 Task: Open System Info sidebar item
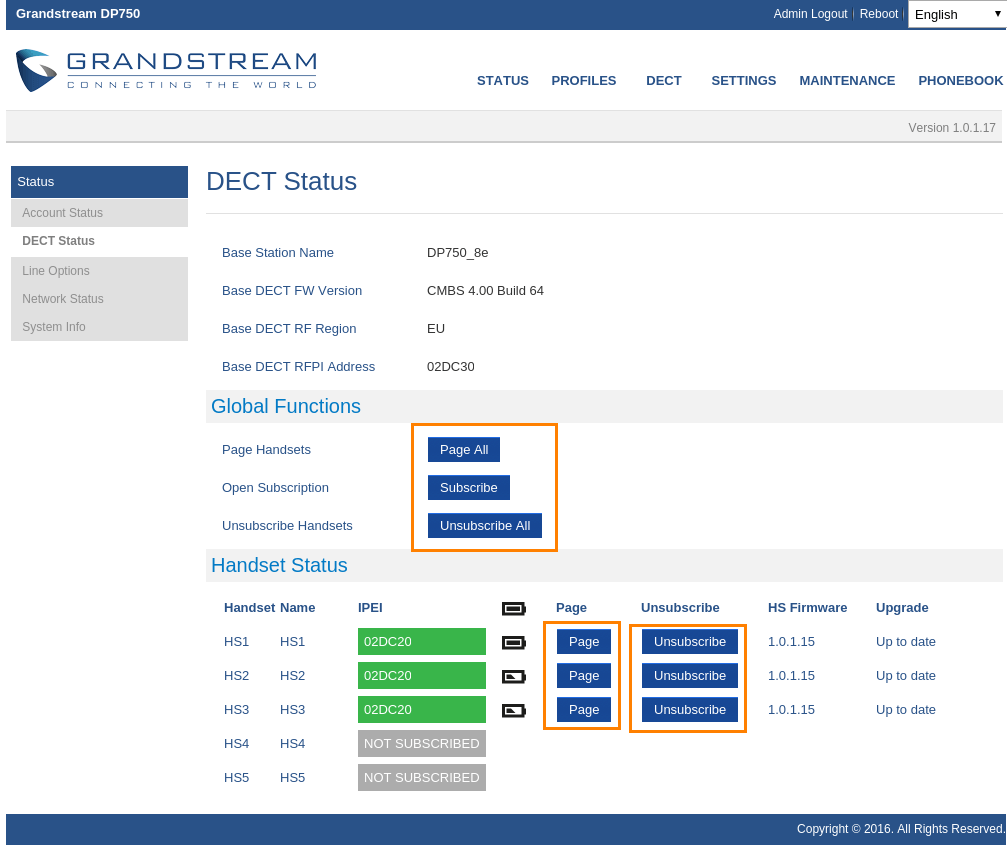tap(100, 327)
